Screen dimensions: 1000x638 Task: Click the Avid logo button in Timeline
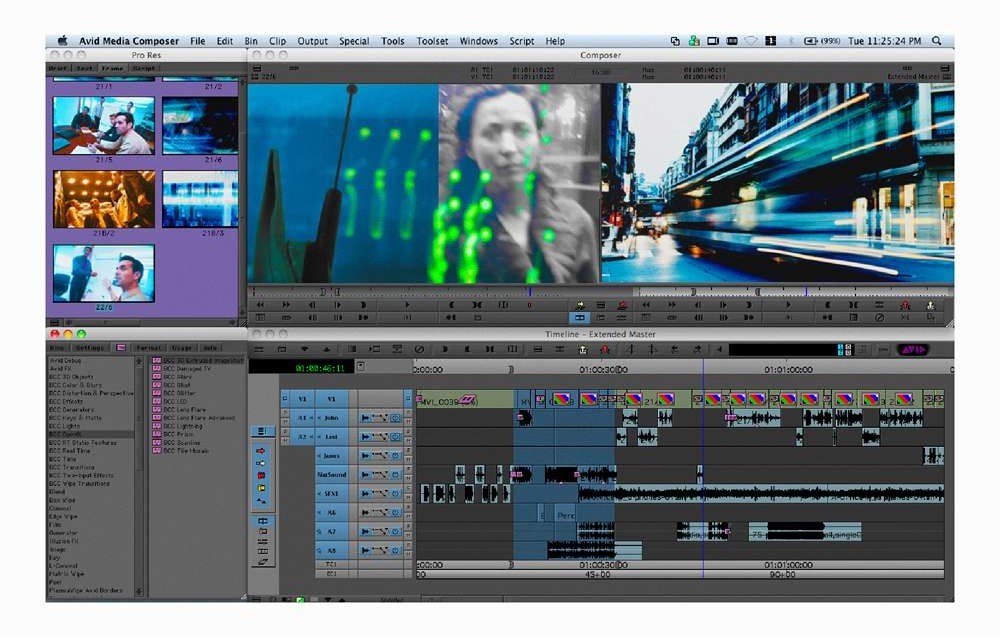(x=913, y=350)
